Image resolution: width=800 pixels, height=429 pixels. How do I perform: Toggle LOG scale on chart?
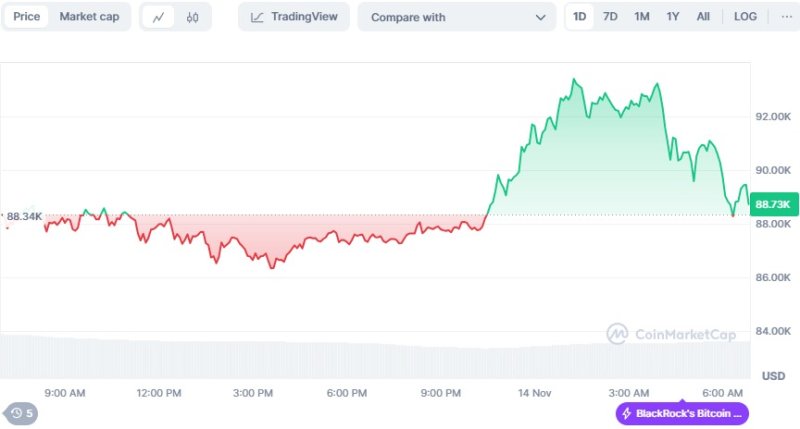[745, 17]
